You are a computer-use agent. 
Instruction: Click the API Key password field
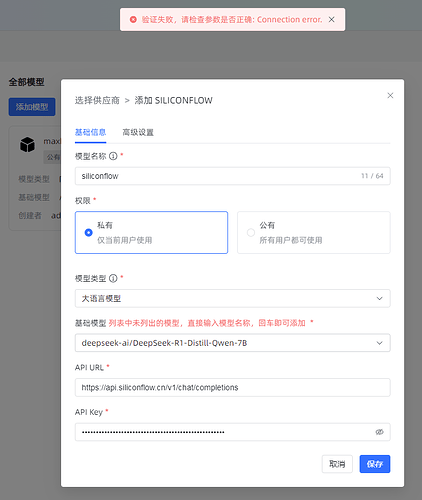point(233,432)
